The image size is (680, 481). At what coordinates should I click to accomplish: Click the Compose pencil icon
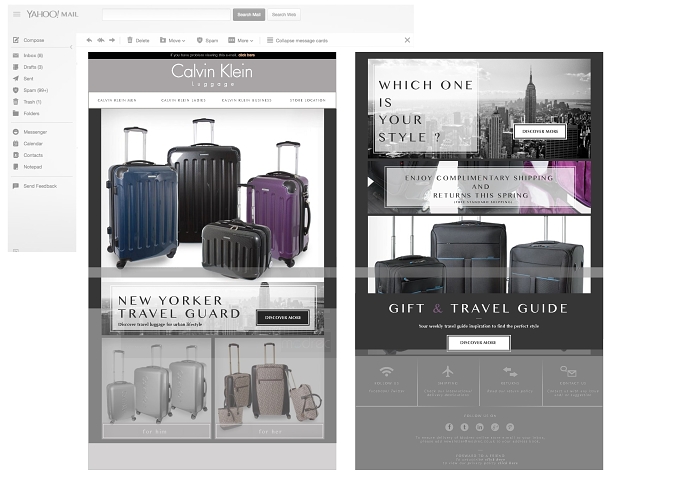(x=16, y=40)
